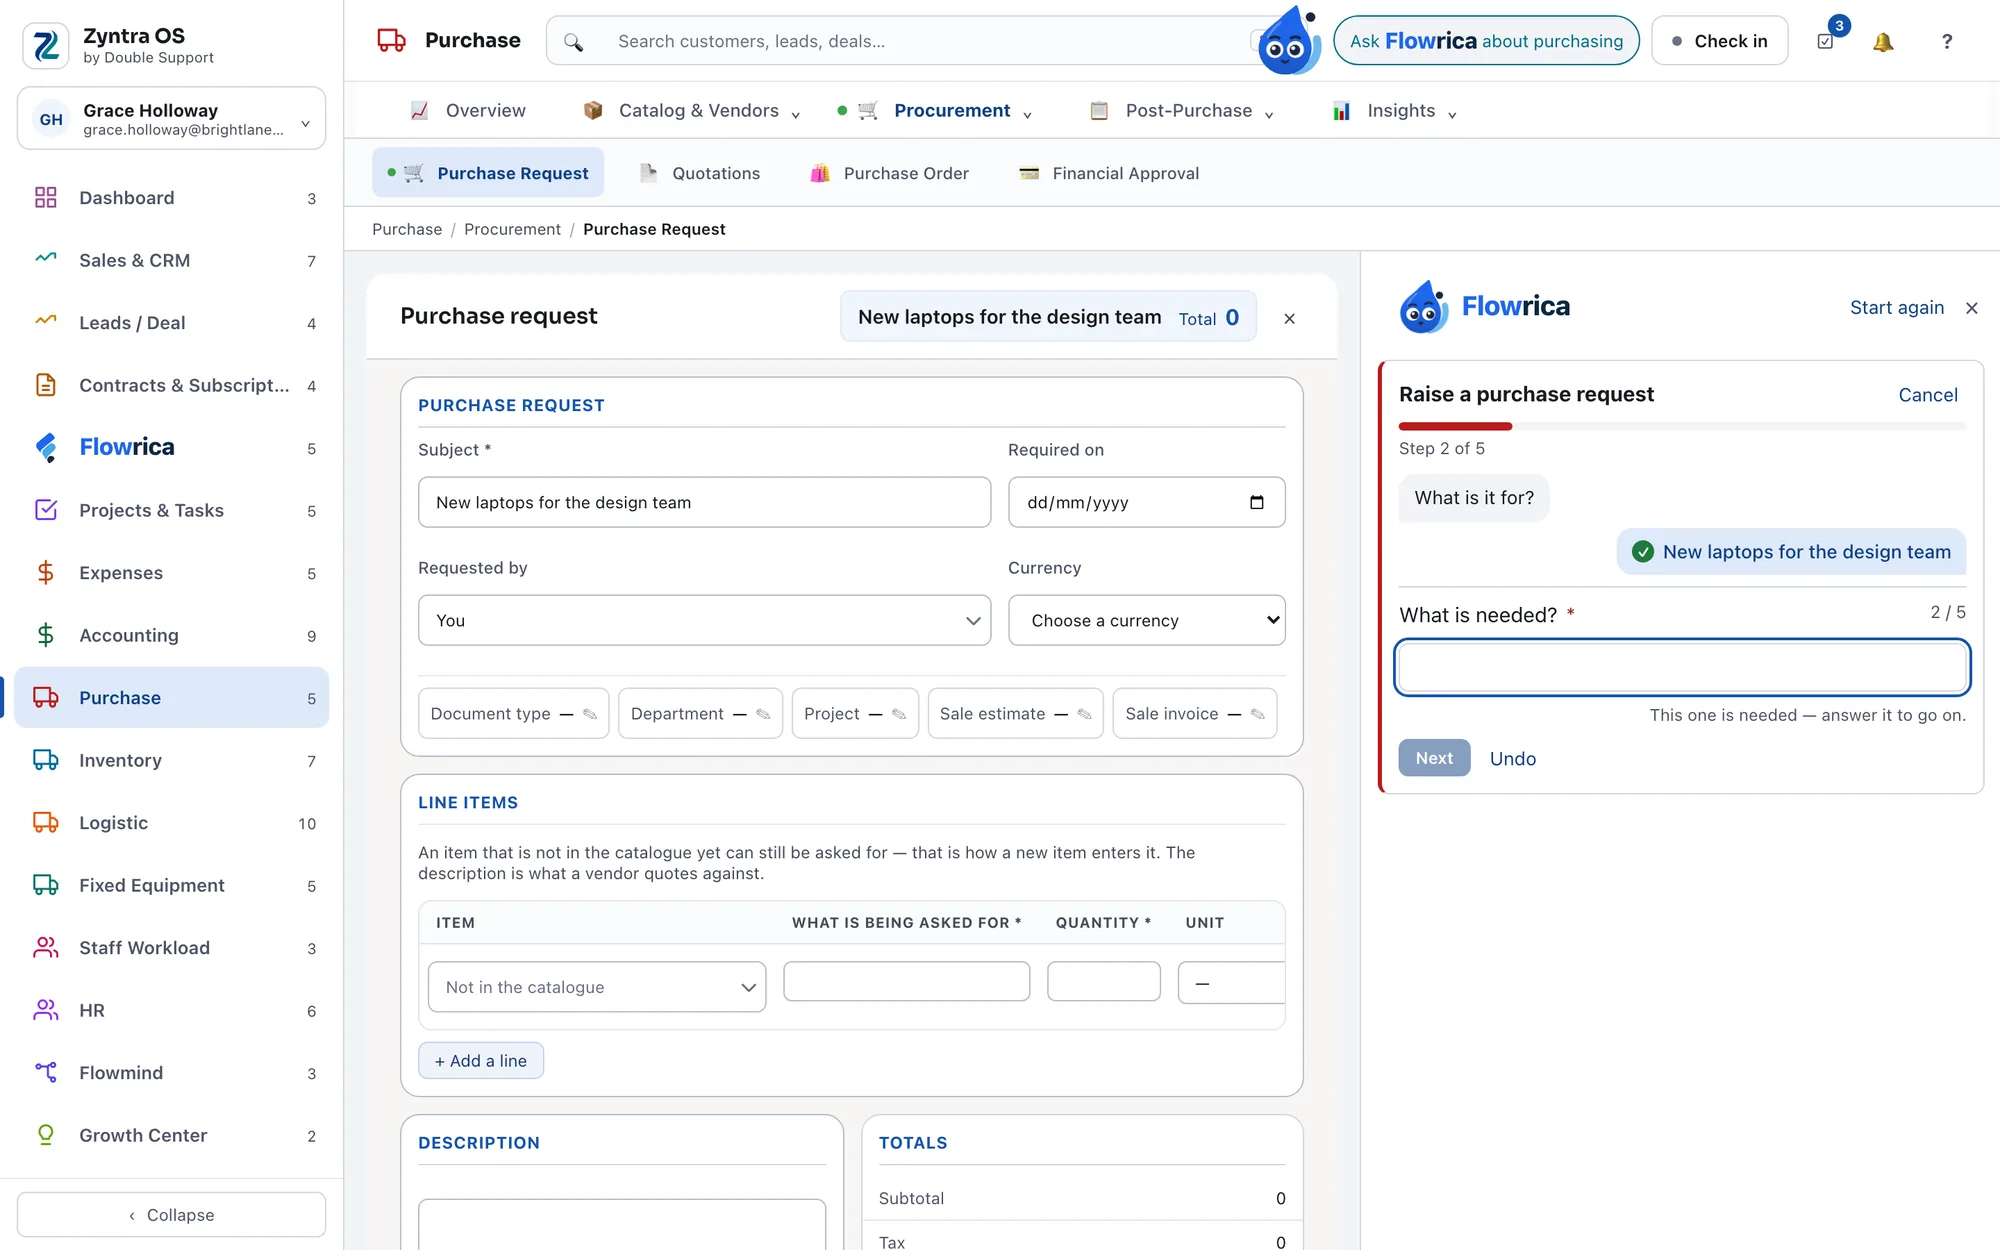
Task: Click the Undo link
Action: tap(1513, 759)
